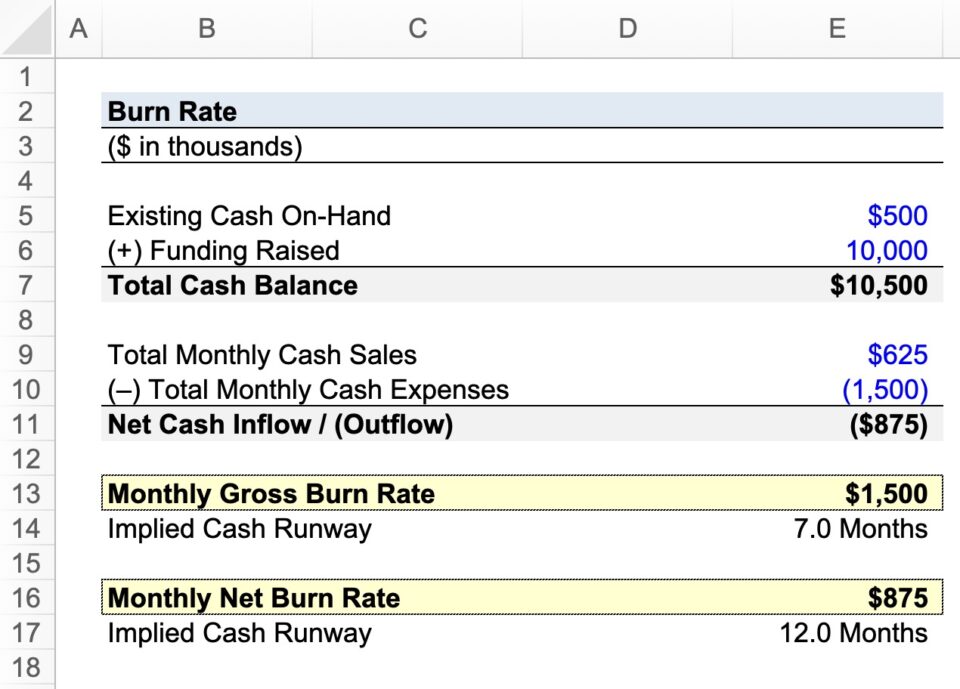The width and height of the screenshot is (960, 689).
Task: Select the Net Cash Inflow / (Outflow) label
Action: click(x=206, y=424)
